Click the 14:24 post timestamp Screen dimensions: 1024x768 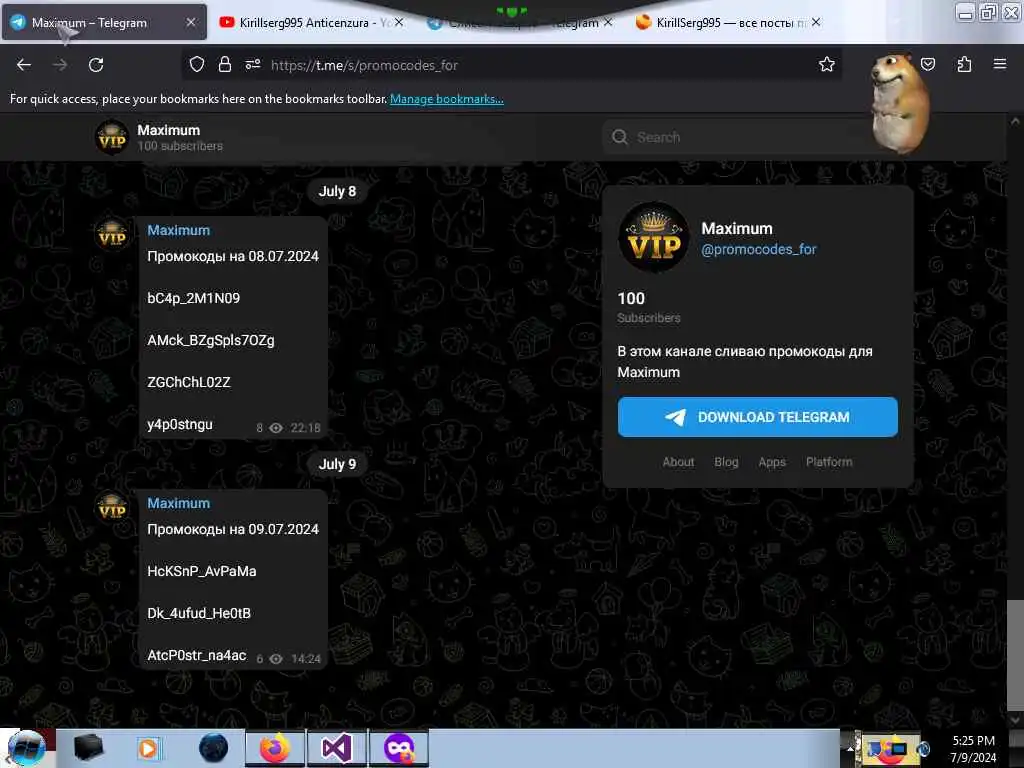(x=306, y=659)
